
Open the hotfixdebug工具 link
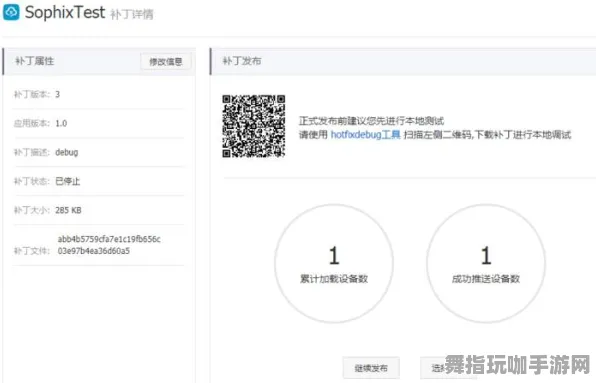[365, 135]
